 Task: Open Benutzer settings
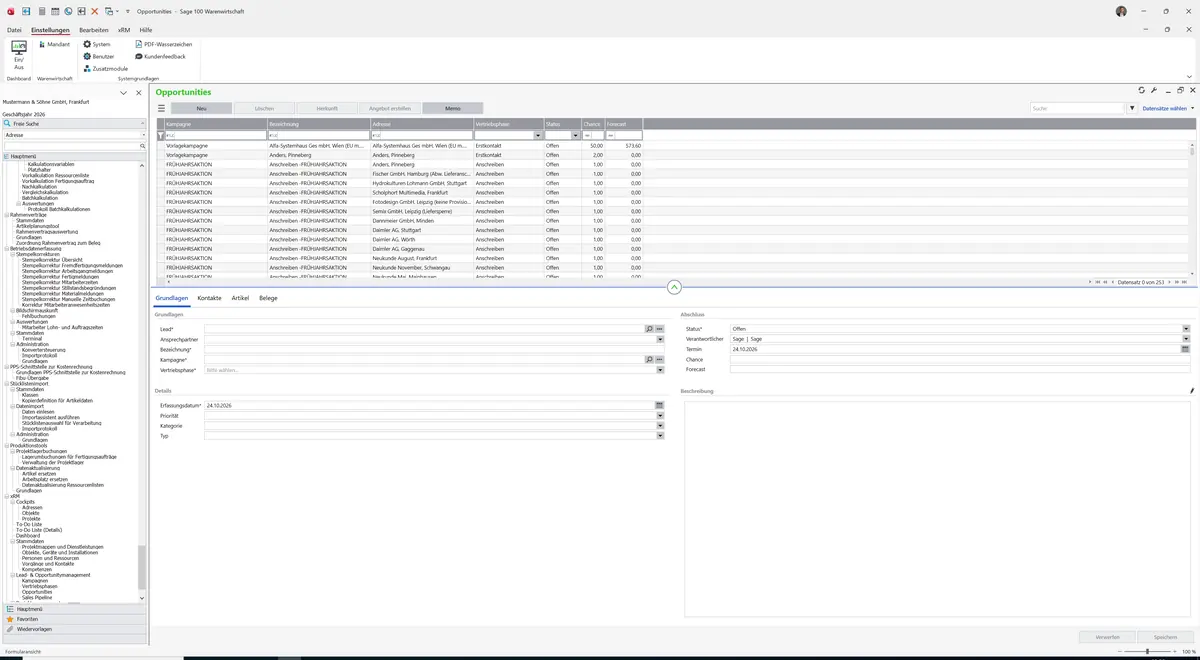coord(98,56)
